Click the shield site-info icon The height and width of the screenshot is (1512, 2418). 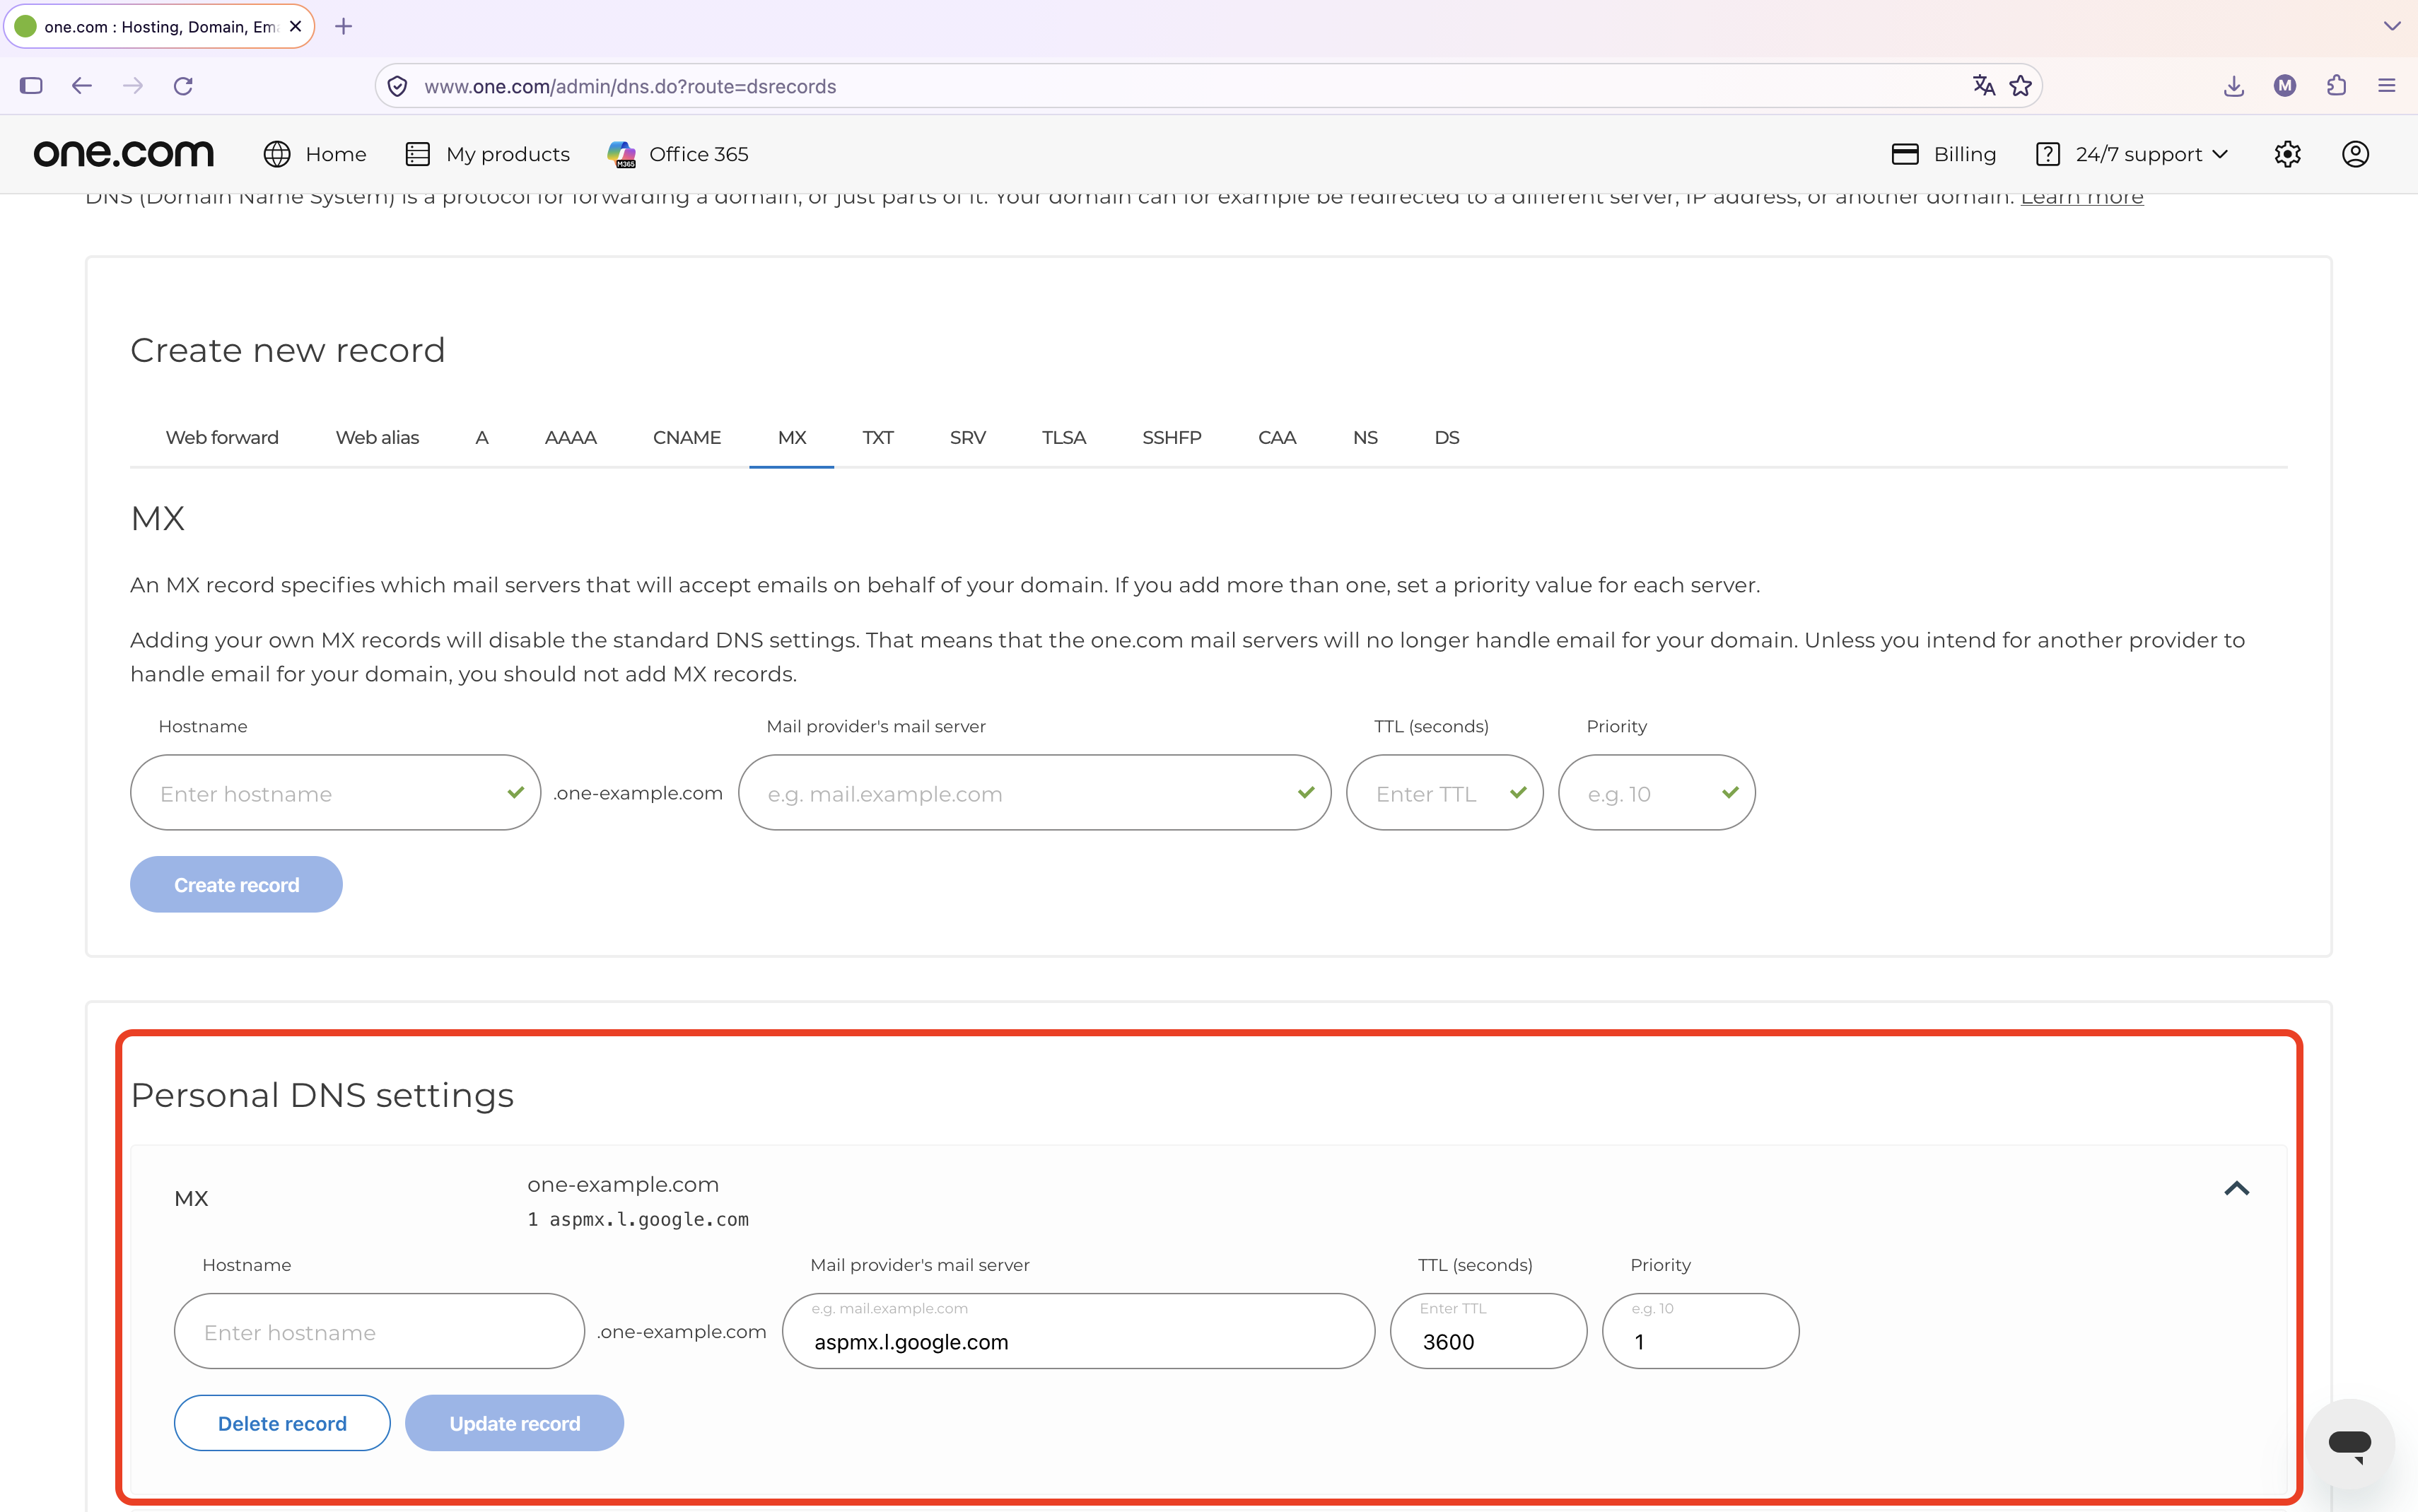point(398,86)
